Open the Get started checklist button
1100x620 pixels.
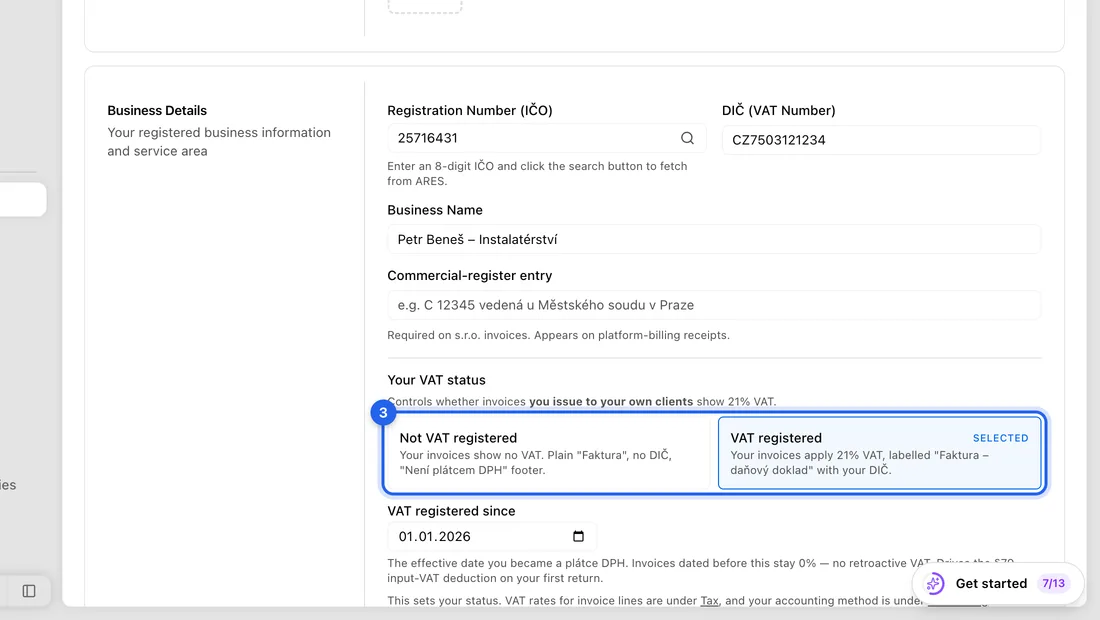pyautogui.click(x=998, y=584)
